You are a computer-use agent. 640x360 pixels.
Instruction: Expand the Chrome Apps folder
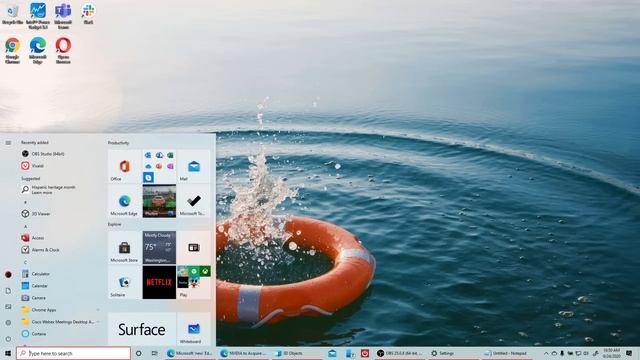[x=60, y=310]
